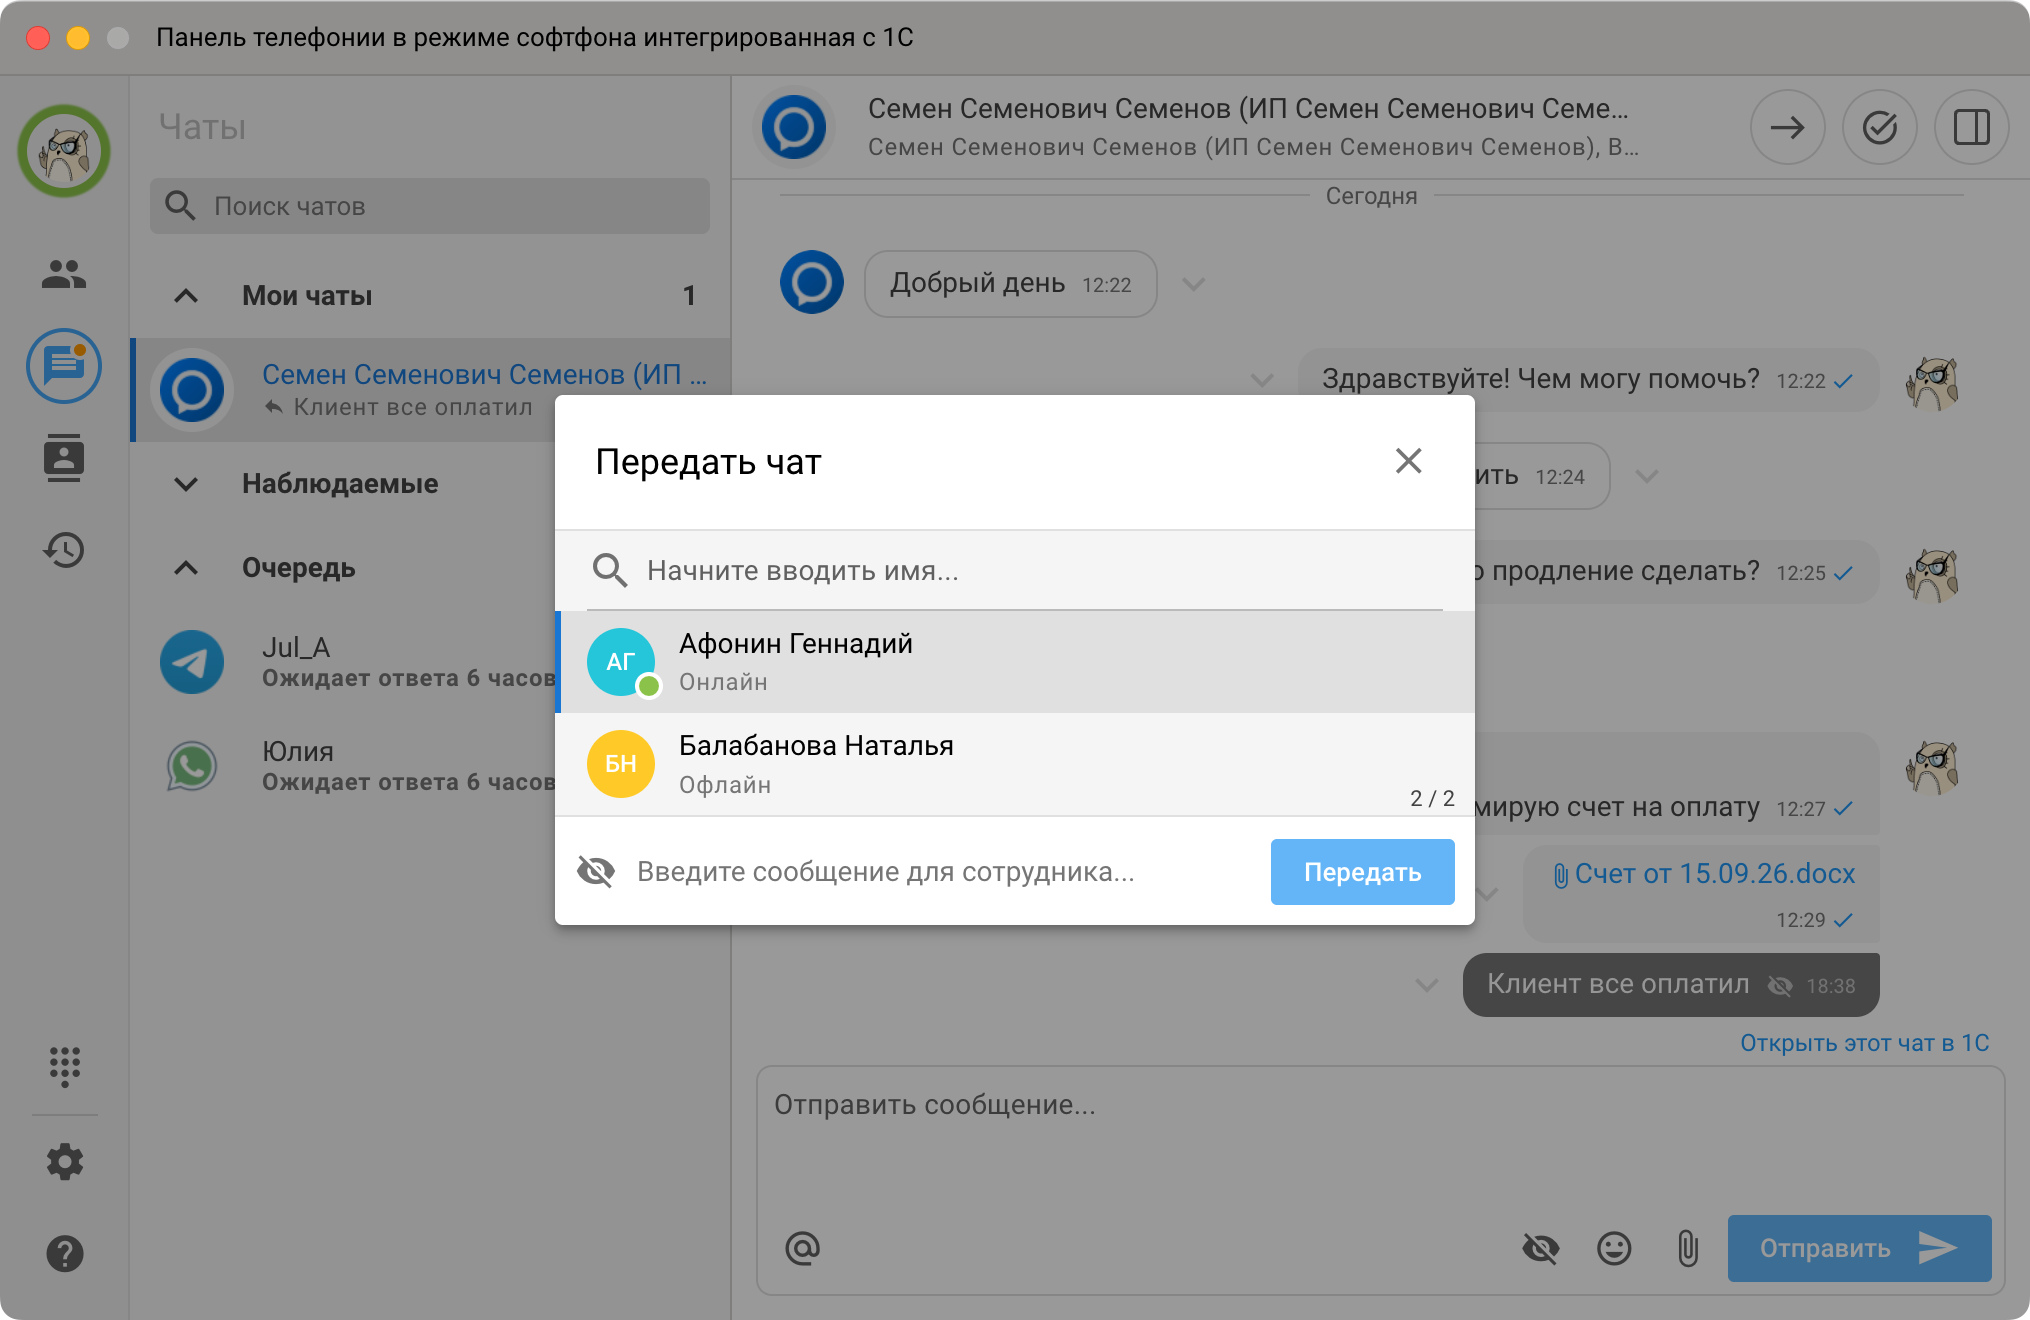
Task: Open the user profile owl avatar
Action: tap(64, 151)
